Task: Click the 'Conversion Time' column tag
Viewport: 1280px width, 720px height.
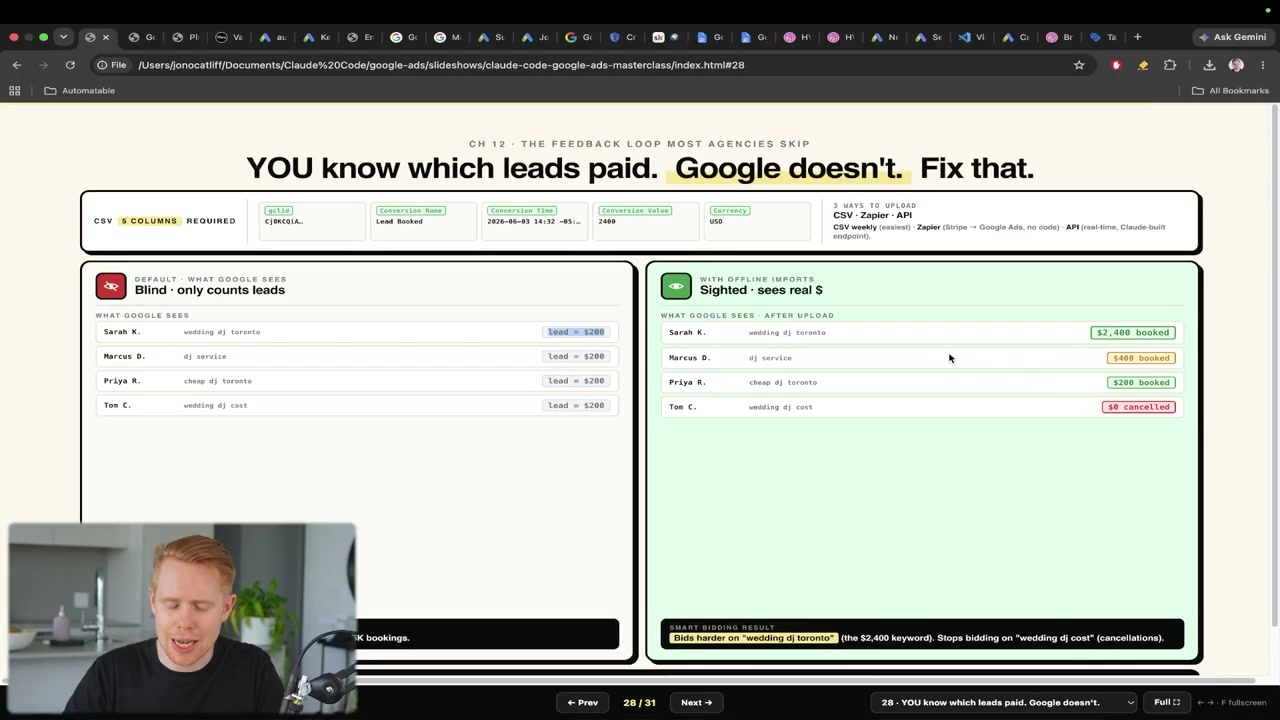Action: [522, 210]
